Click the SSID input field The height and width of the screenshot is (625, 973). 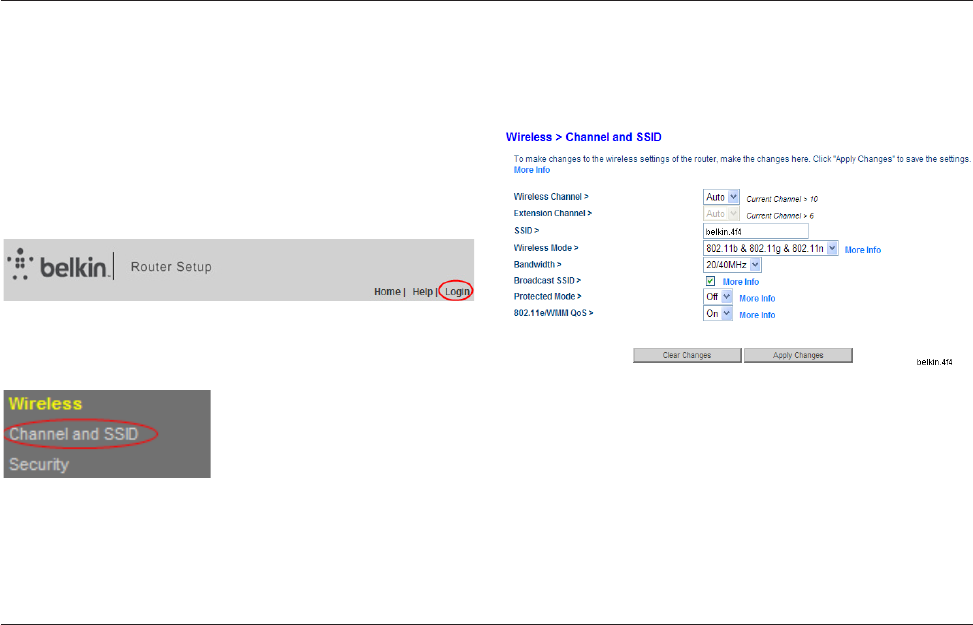click(x=756, y=232)
